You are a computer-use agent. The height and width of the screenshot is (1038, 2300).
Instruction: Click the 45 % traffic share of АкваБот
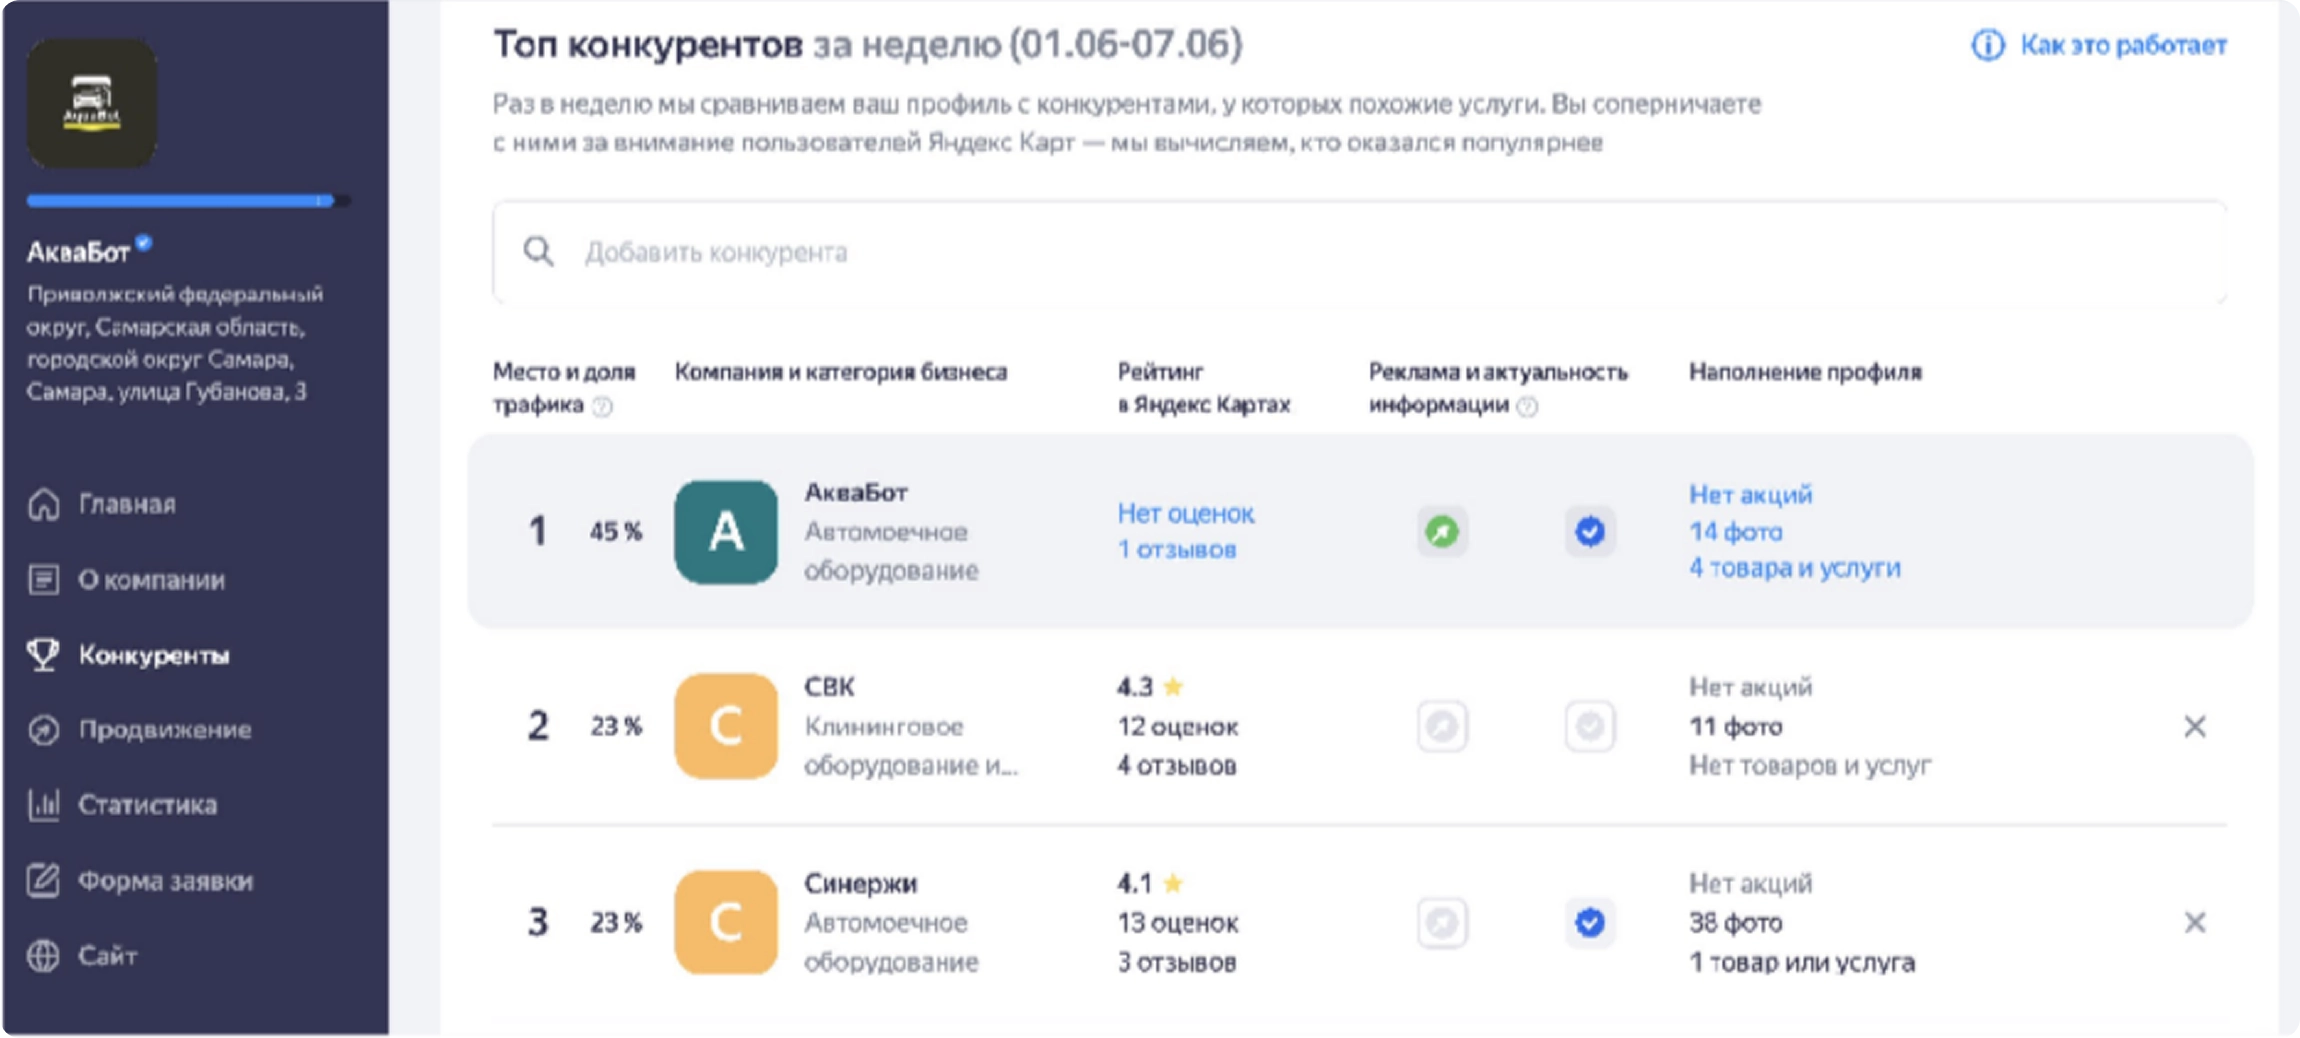coord(615,532)
